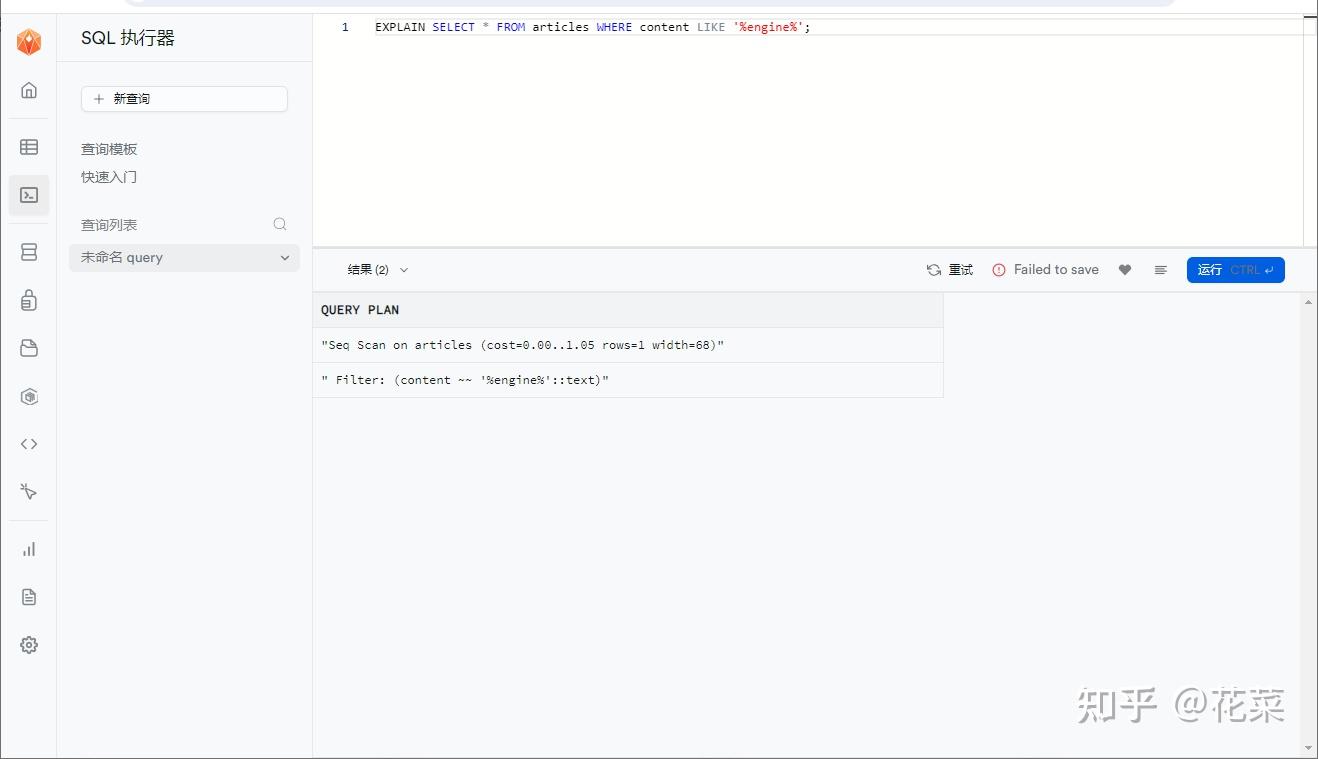This screenshot has width=1318, height=759.
Task: Click the search icon next to 查询列表
Action: click(280, 224)
